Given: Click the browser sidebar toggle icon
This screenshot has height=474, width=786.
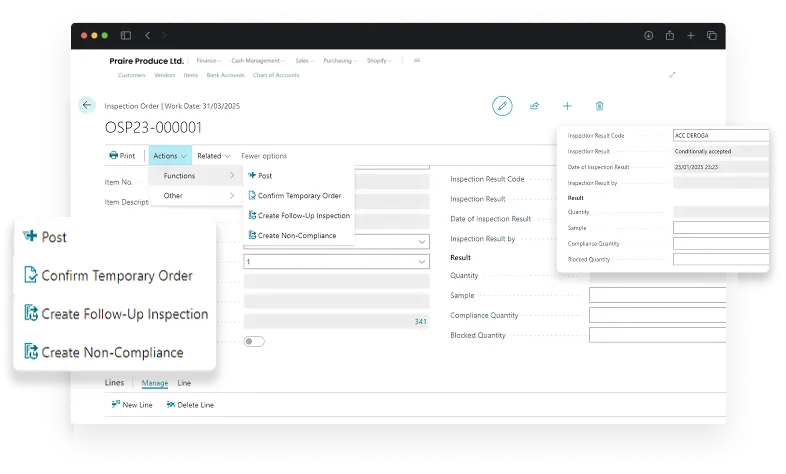Looking at the screenshot, I should pos(126,35).
